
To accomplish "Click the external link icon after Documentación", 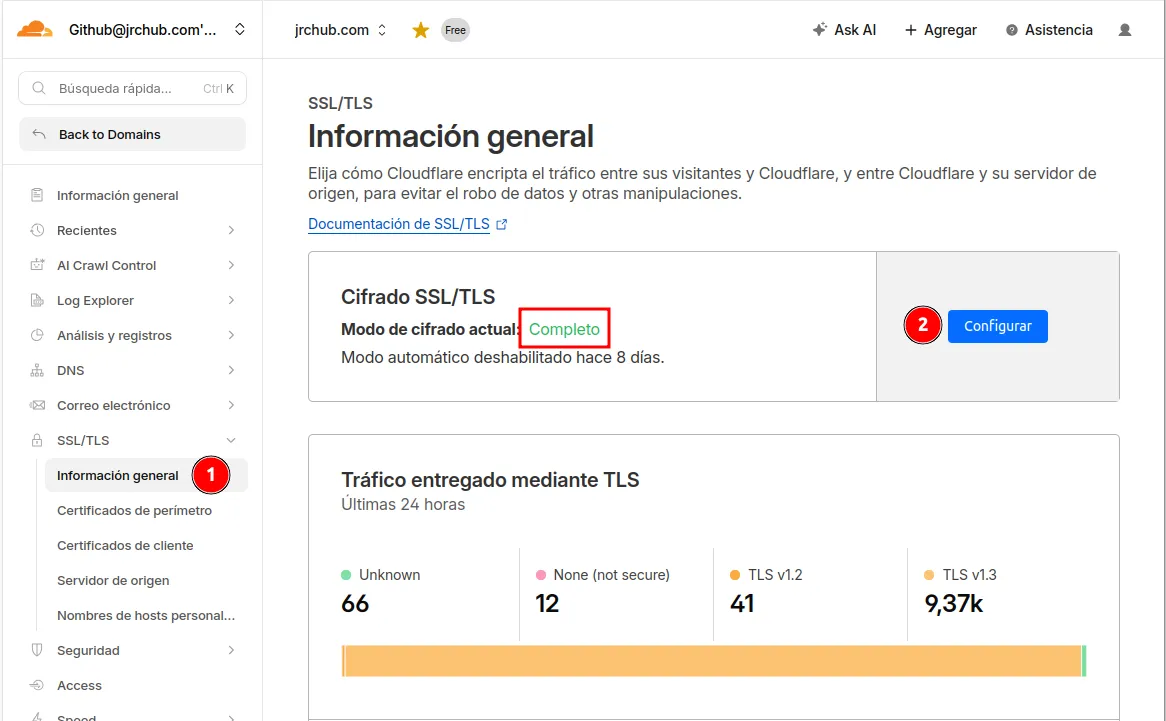I will pos(502,224).
